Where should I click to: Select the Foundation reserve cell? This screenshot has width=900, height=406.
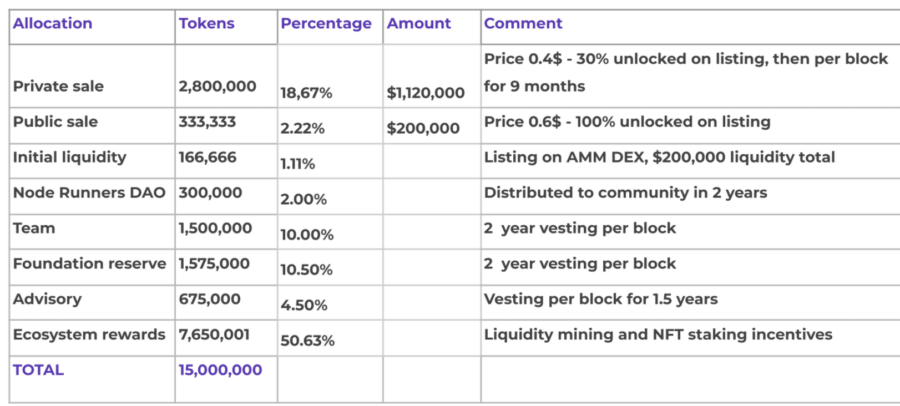(88, 264)
